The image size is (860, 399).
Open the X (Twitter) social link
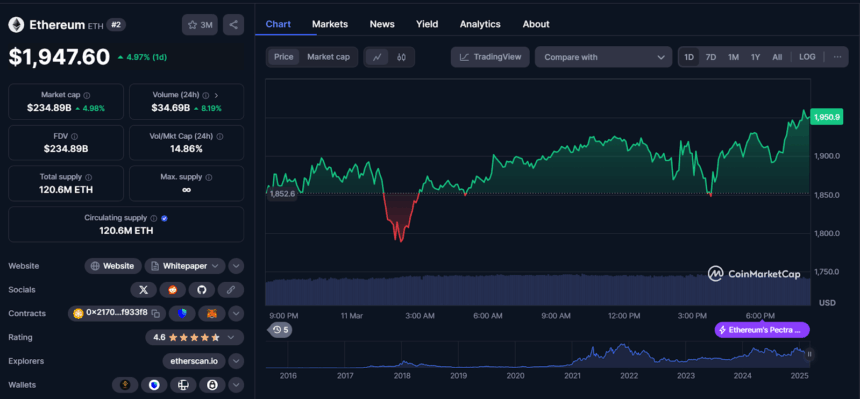(x=144, y=290)
